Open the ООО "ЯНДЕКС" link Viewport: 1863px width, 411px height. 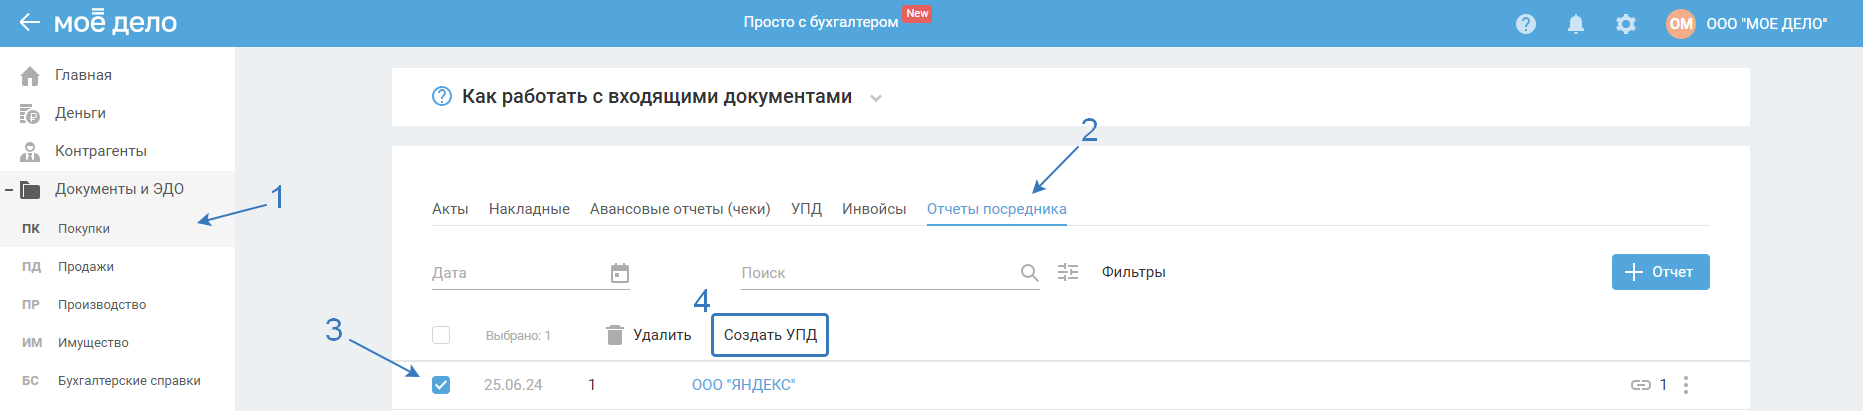pos(744,385)
